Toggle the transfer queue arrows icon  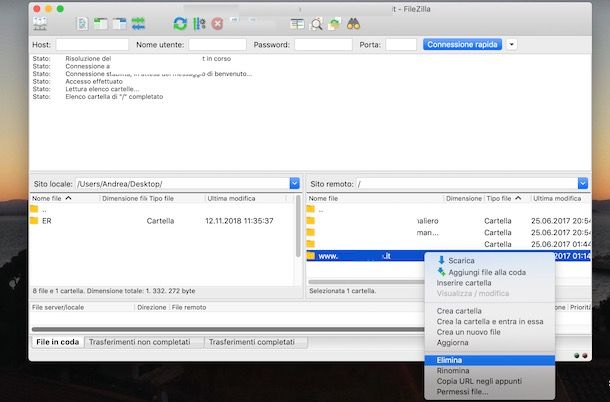tap(138, 24)
